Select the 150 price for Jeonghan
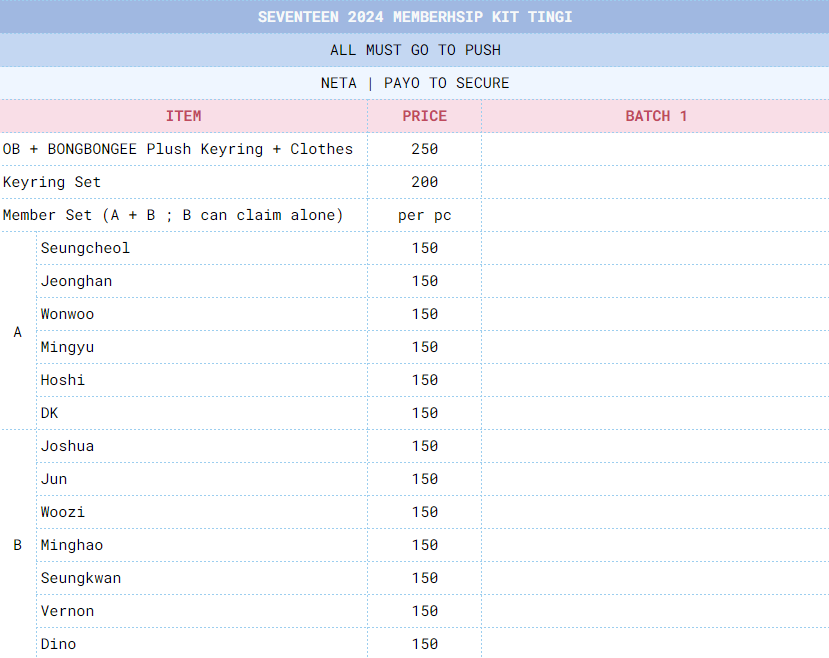The width and height of the screenshot is (829, 658). [x=425, y=281]
